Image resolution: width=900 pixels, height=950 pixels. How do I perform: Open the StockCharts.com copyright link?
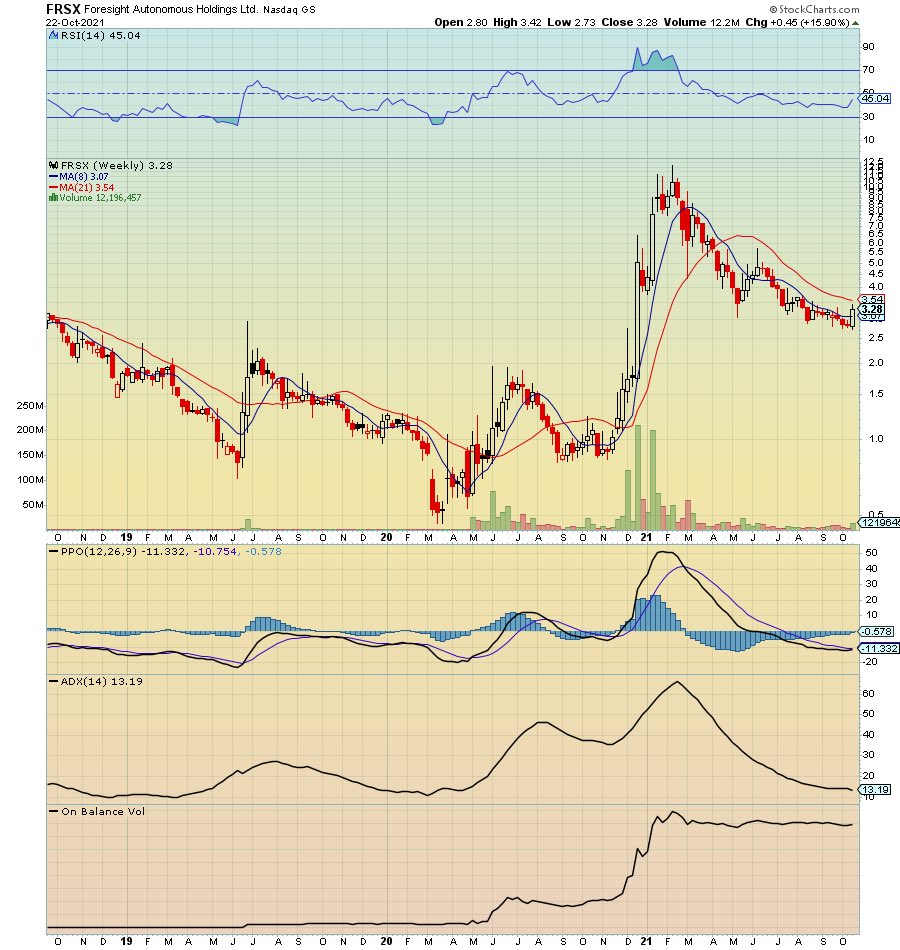[815, 9]
